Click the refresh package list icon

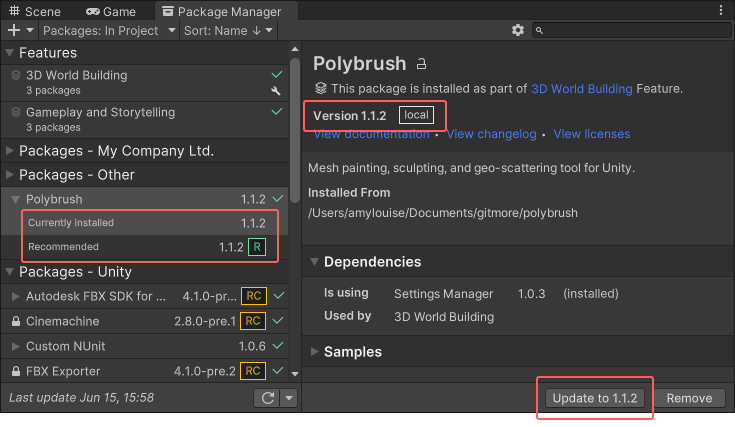coord(267,398)
